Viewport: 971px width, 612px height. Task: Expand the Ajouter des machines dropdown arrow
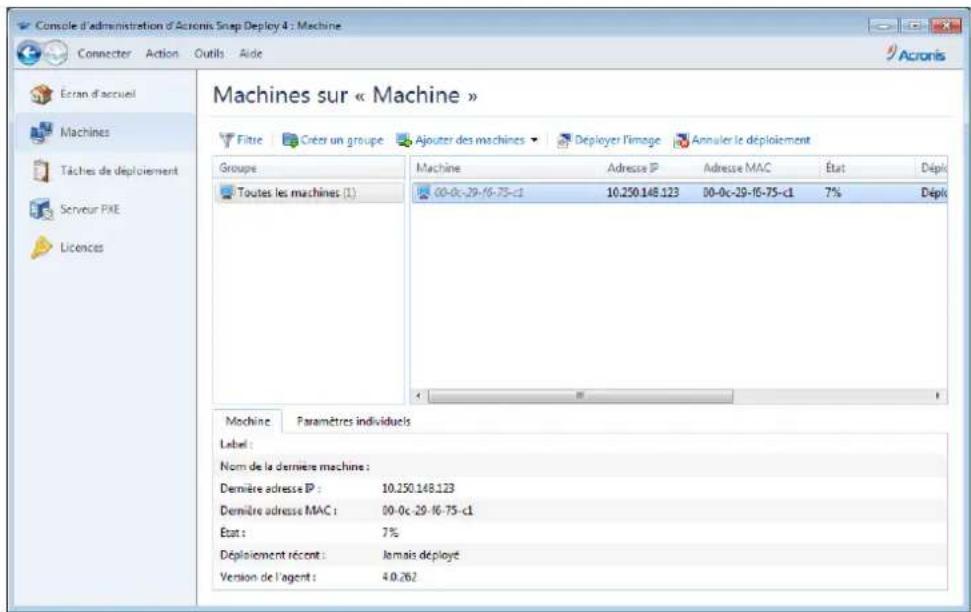click(534, 141)
